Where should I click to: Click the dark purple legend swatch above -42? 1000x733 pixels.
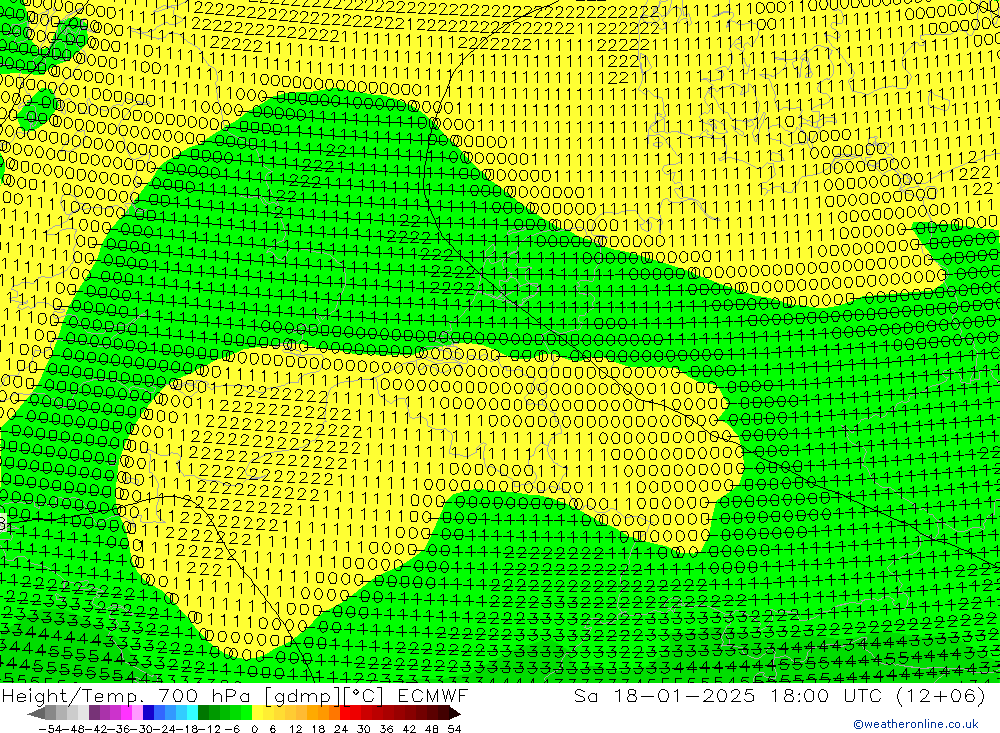(x=94, y=713)
